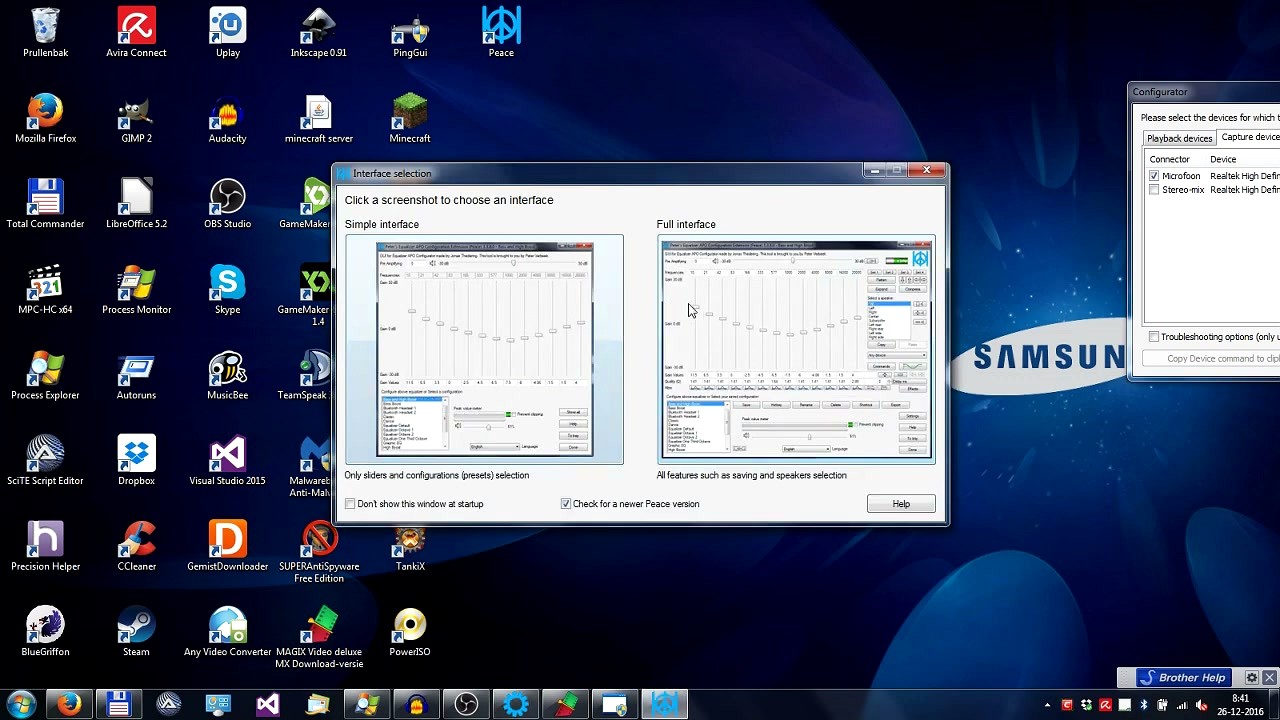Expand hidden icons in the system tray
The width and height of the screenshot is (1280, 720).
point(1046,705)
